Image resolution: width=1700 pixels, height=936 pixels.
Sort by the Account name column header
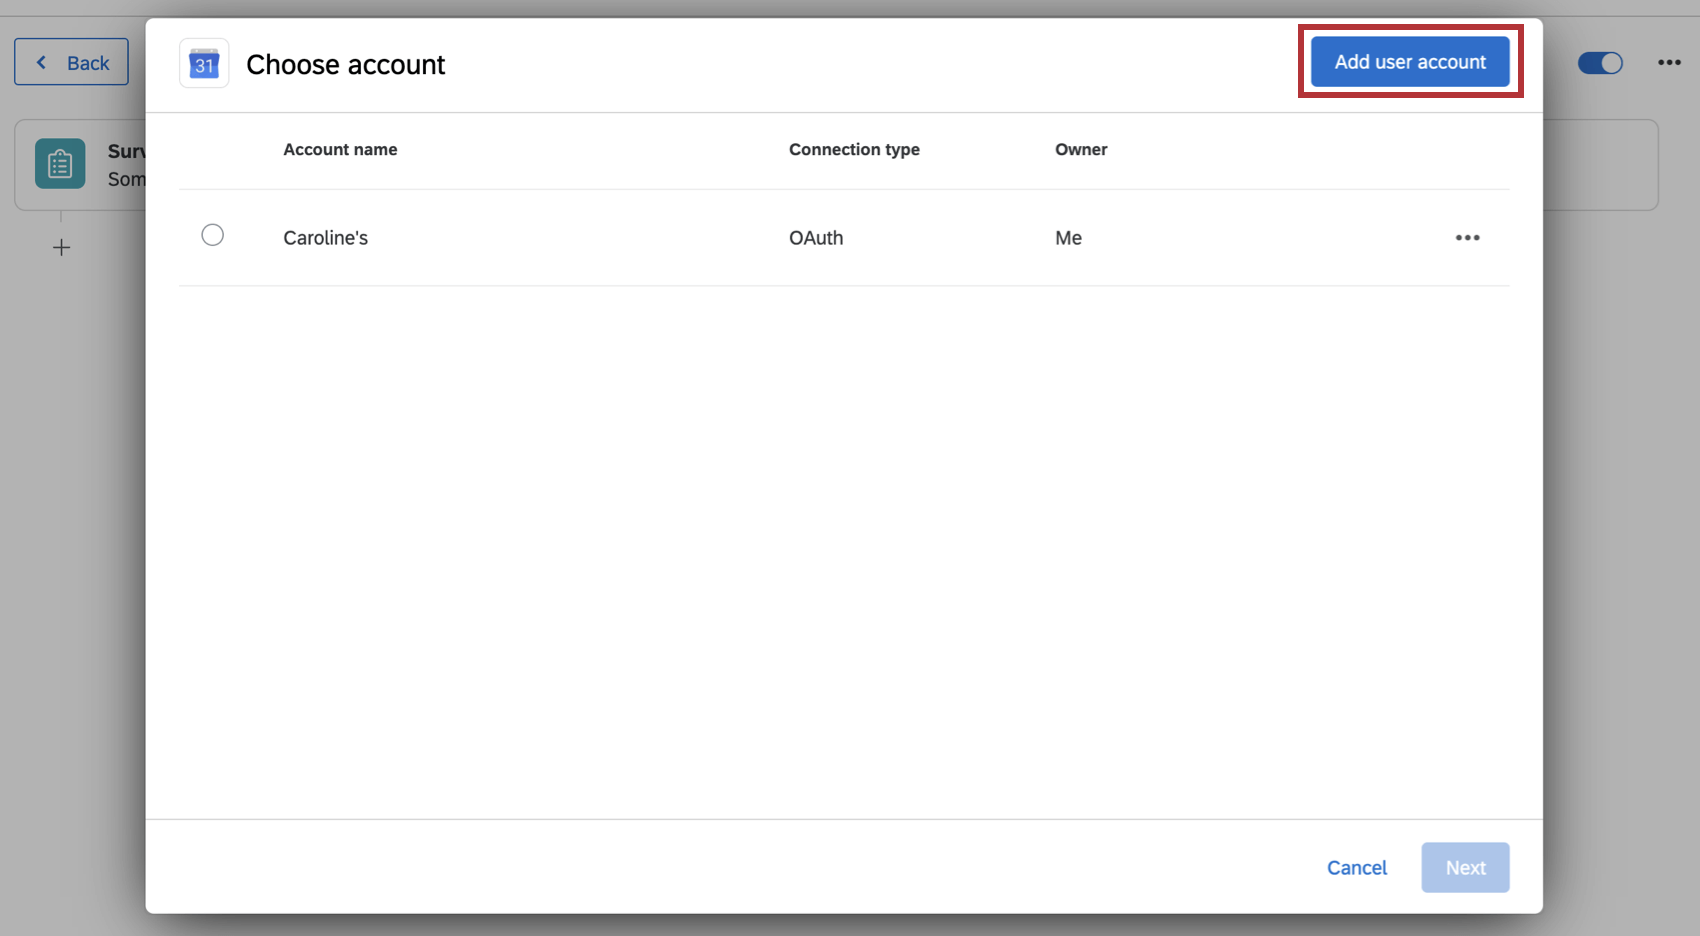pos(340,149)
